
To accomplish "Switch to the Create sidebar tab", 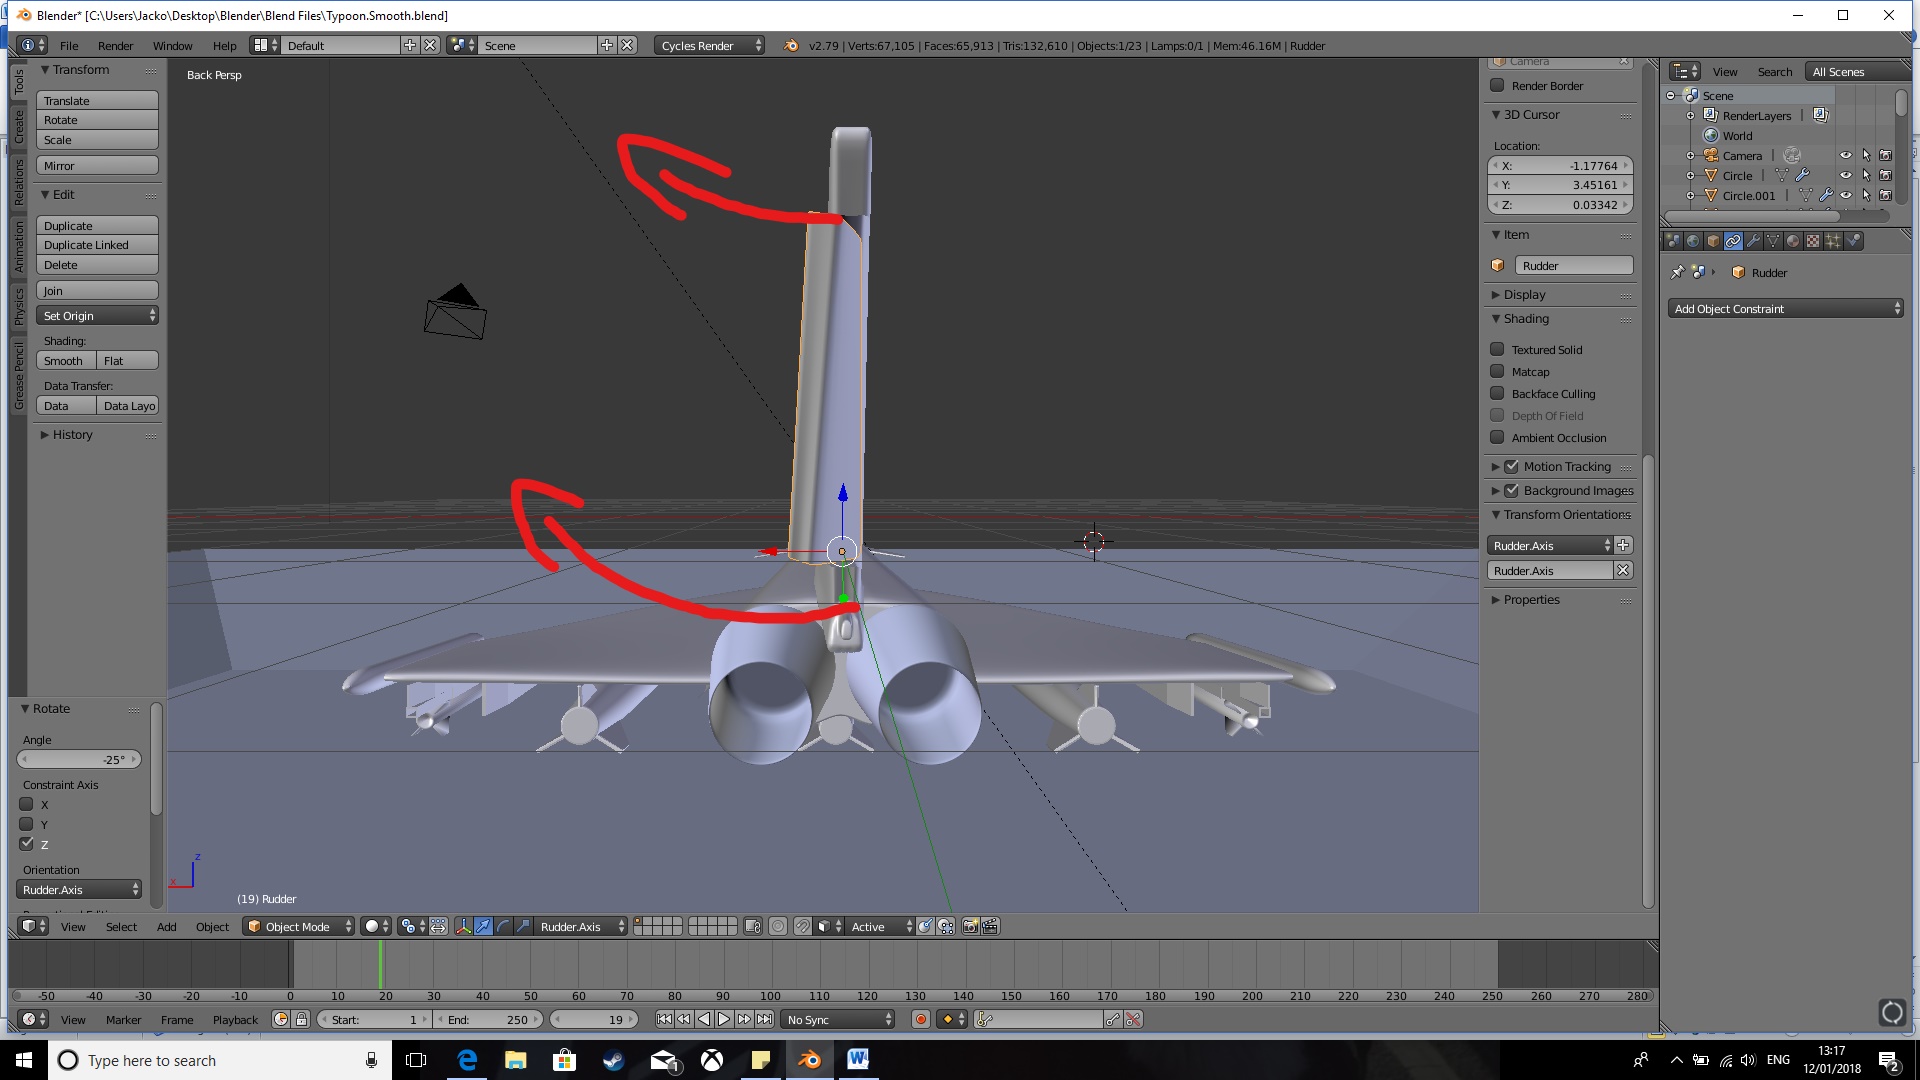I will click(19, 127).
